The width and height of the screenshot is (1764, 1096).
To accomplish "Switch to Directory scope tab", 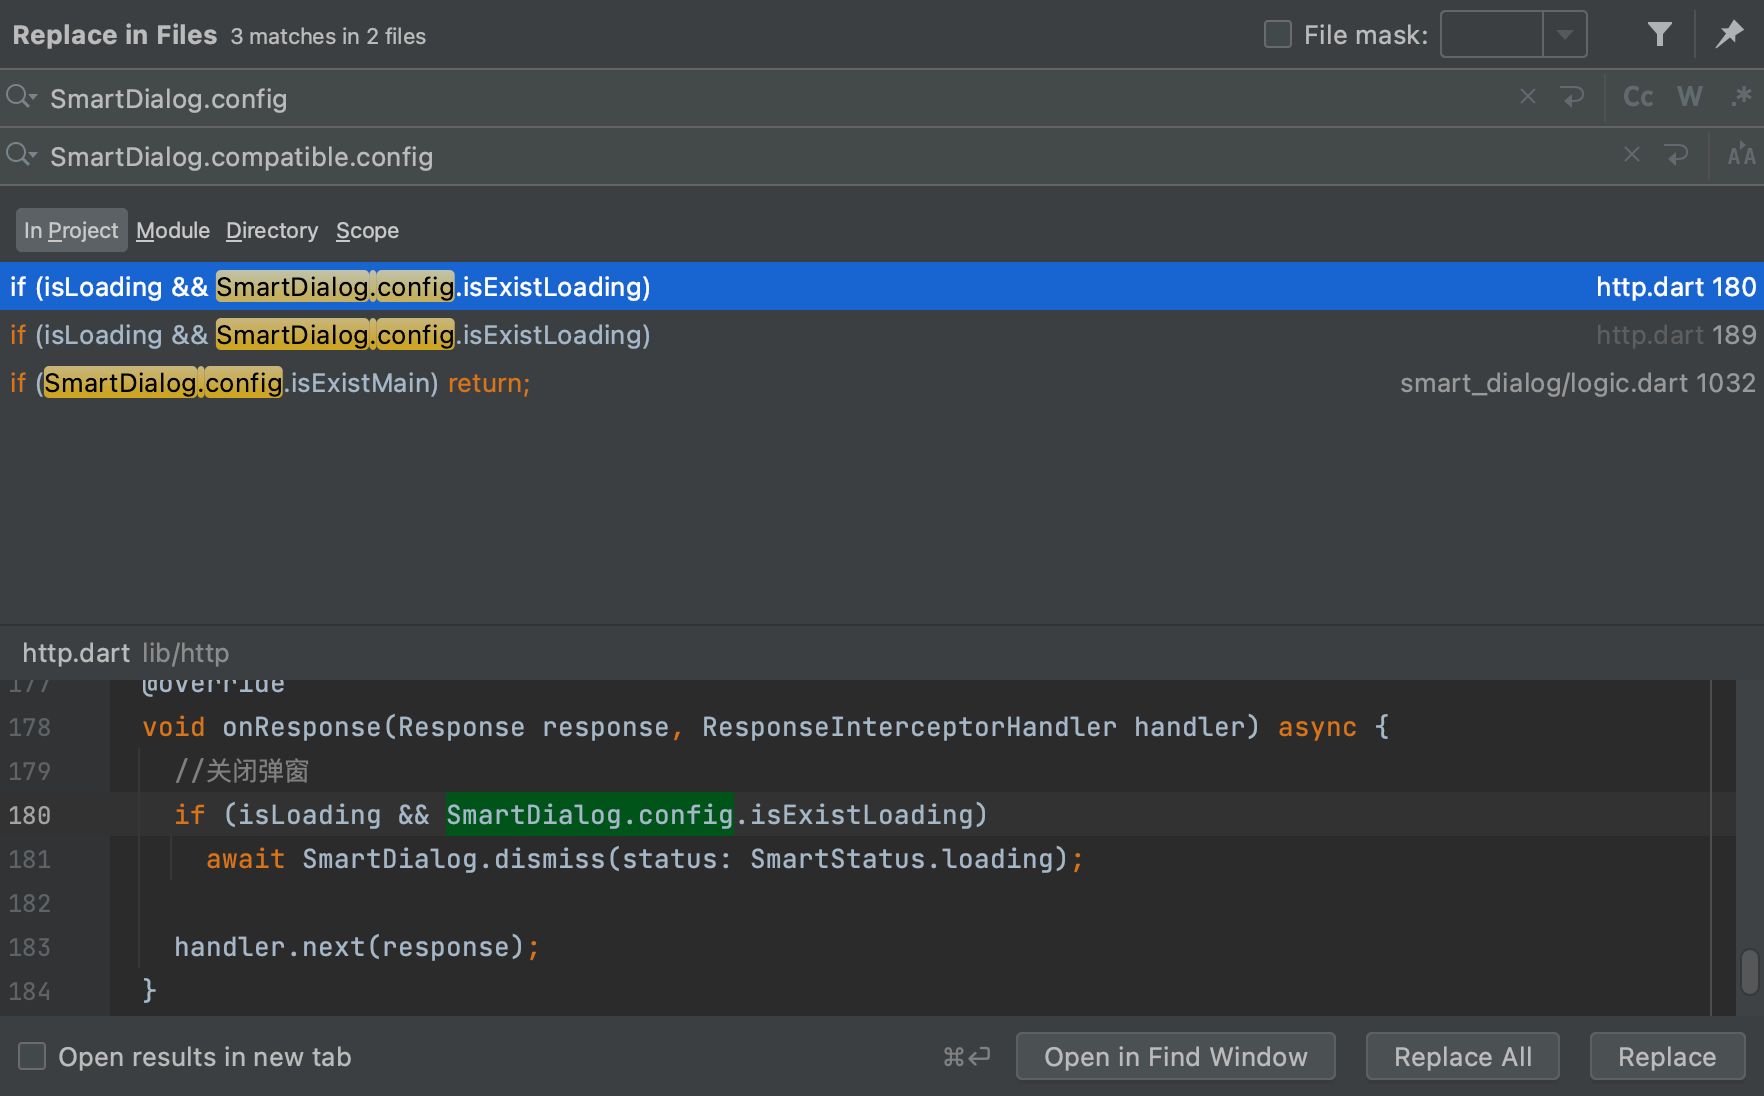I will click(x=272, y=231).
